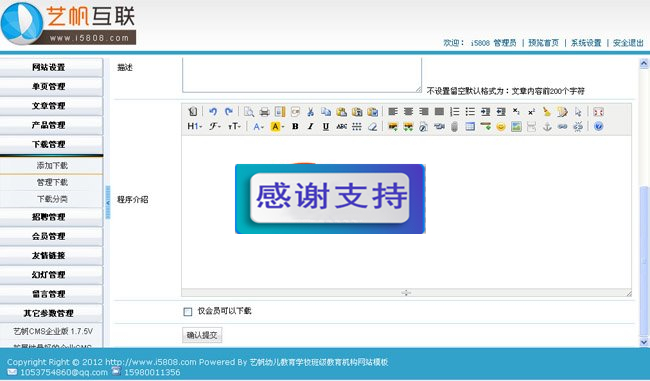Select all content with cursor icon
This screenshot has width=650, height=381.
(x=578, y=112)
